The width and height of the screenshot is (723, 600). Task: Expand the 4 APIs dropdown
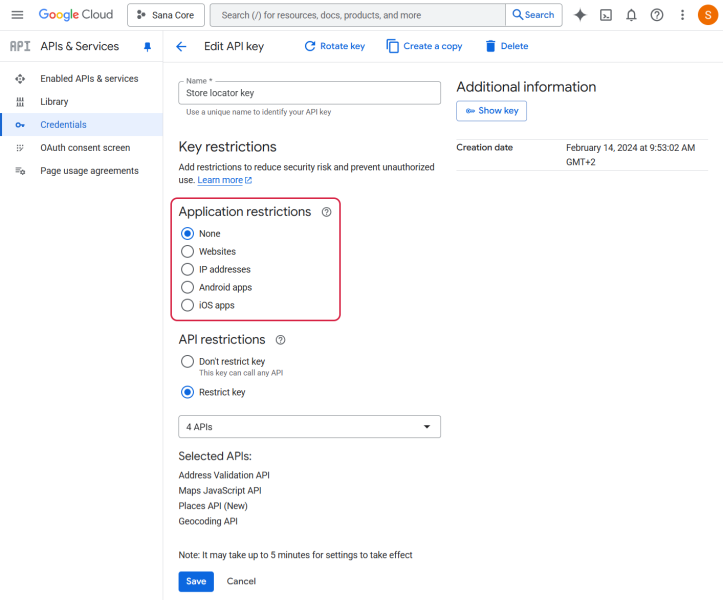[x=309, y=427]
